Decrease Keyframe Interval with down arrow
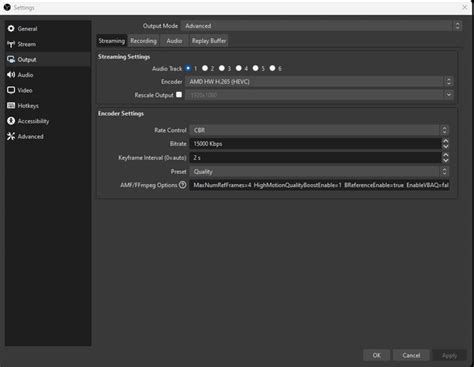This screenshot has width=474, height=367. (x=446, y=160)
